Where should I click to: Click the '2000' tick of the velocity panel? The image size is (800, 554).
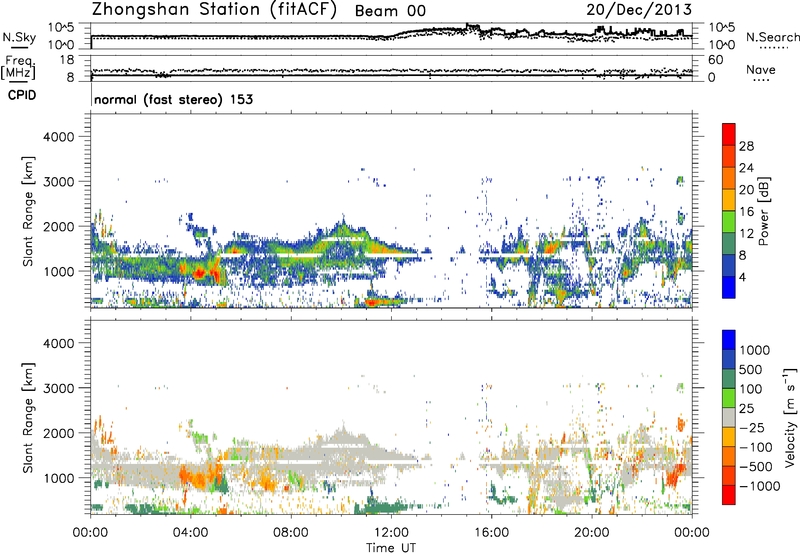59,433
